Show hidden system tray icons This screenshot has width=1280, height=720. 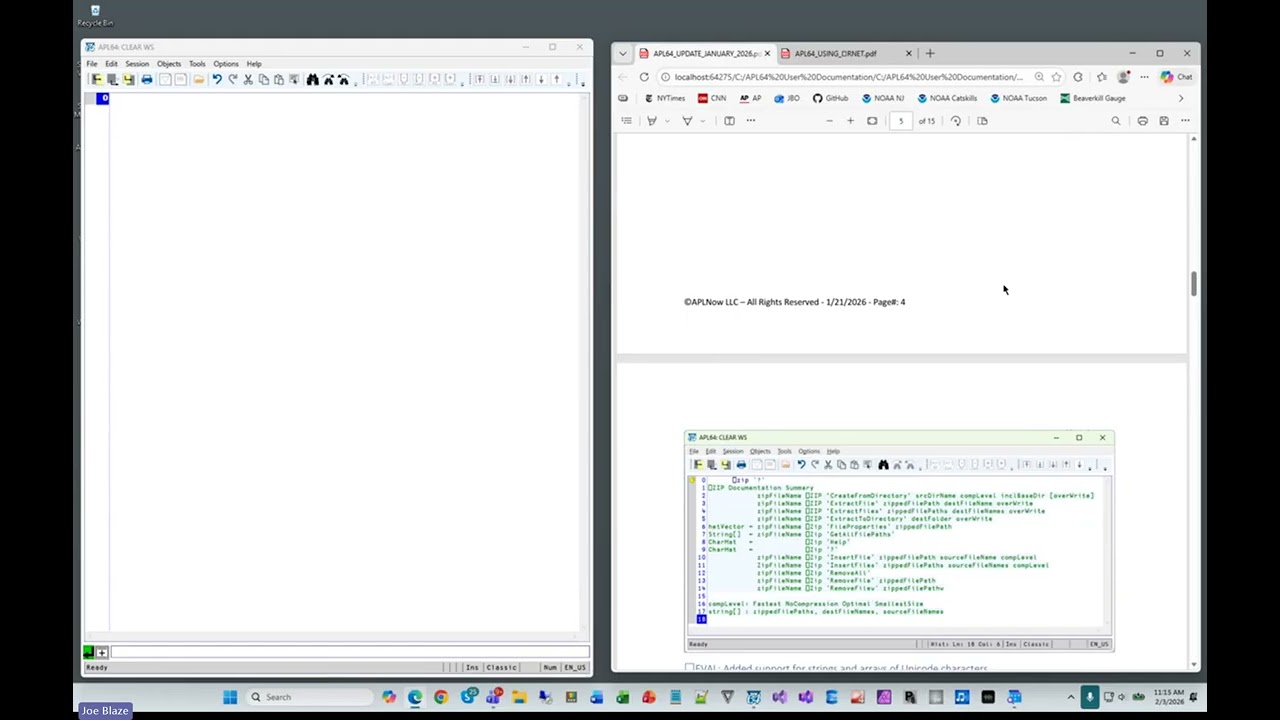(x=1071, y=697)
